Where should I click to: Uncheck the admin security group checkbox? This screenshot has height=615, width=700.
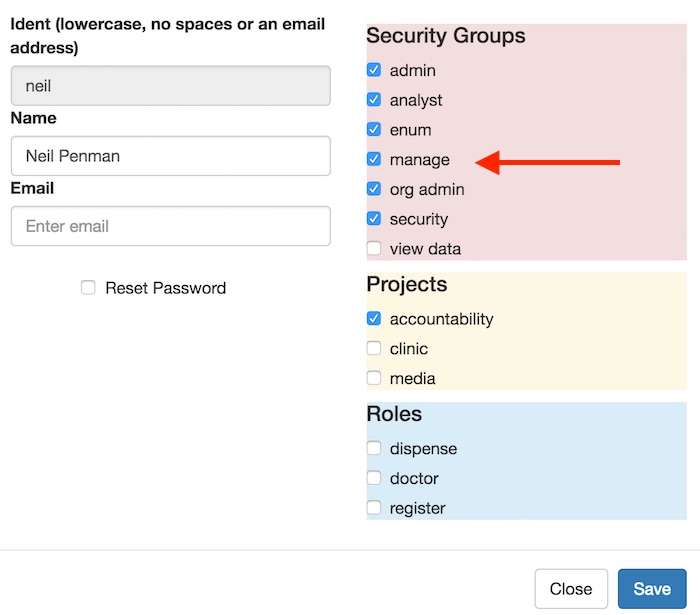point(374,70)
